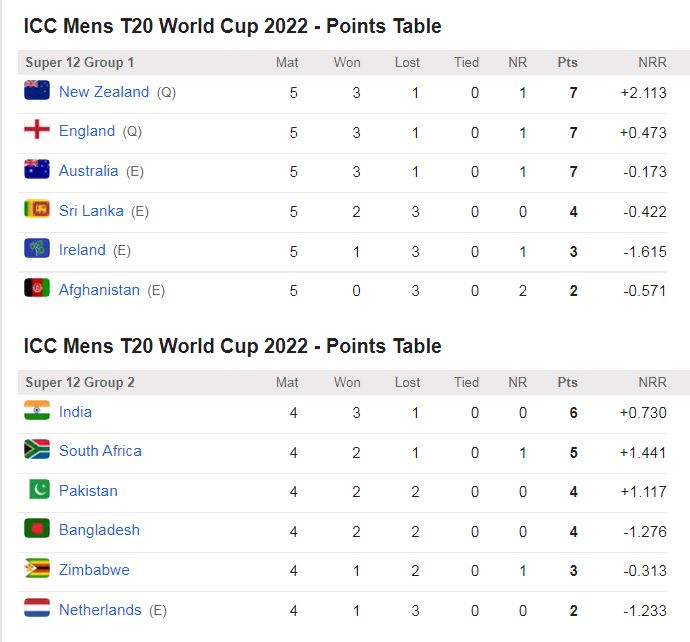The width and height of the screenshot is (690, 642).
Task: Click the Pts column header in Group 2
Action: tap(568, 382)
